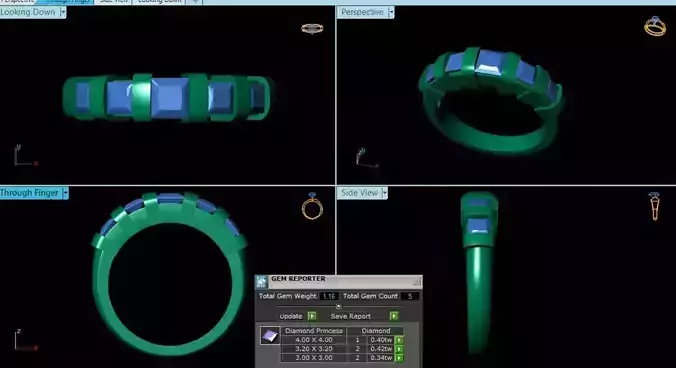Screen dimensions: 676x368
Task: Click the quantity 1 cell for 4.00 X 4.00
Action: click(x=357, y=340)
